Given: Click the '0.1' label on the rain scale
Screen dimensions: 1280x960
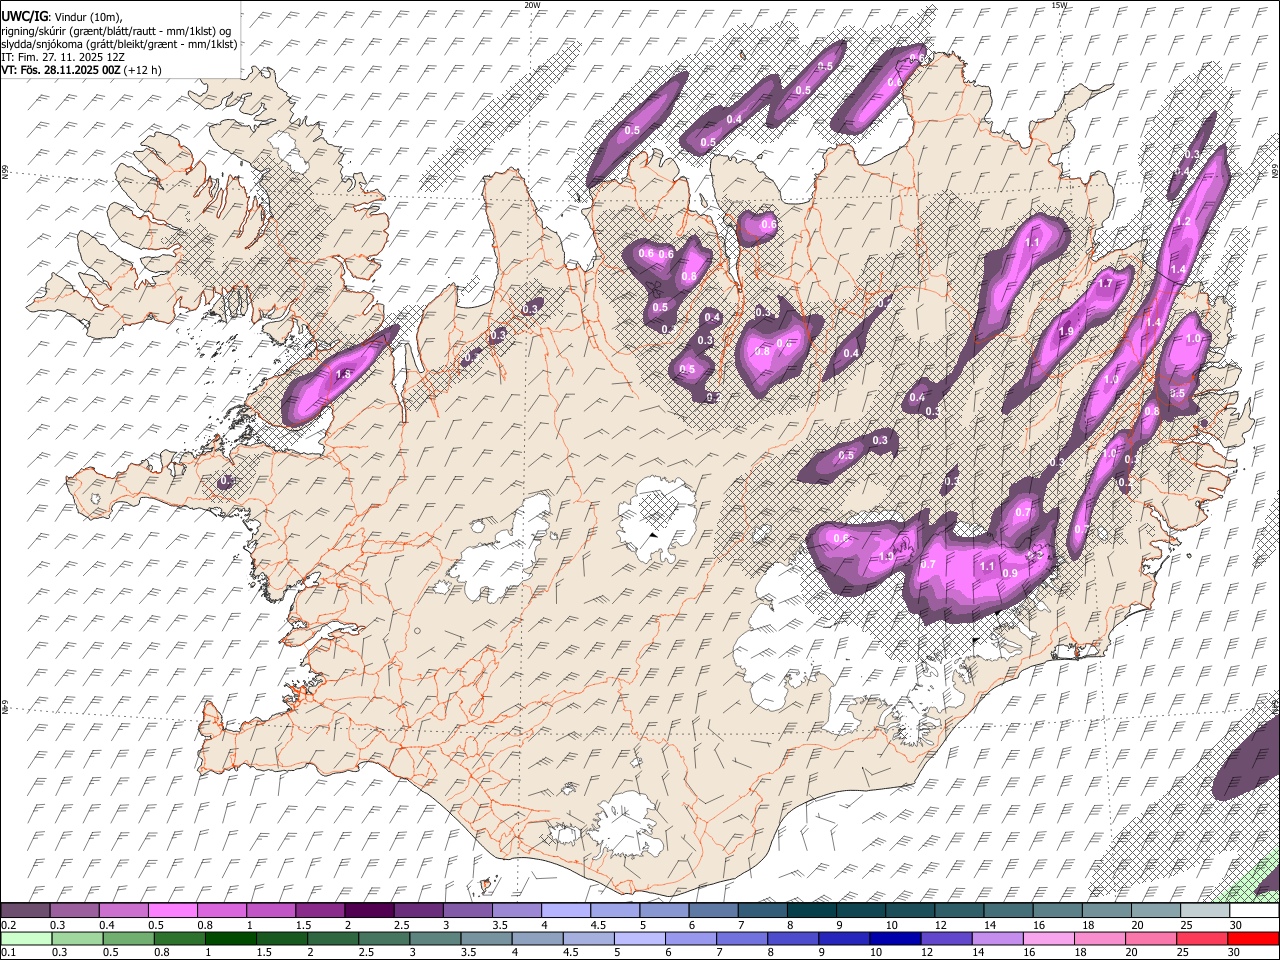Looking at the screenshot, I should point(8,952).
